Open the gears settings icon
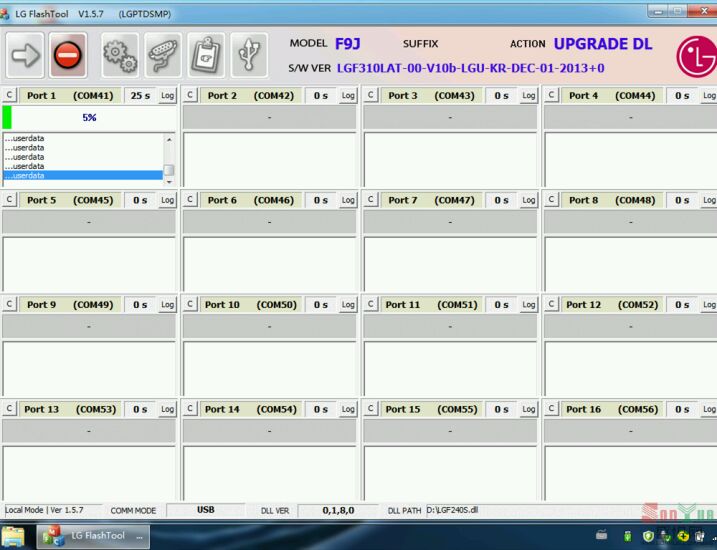Viewport: 717px width, 550px height. [120, 55]
